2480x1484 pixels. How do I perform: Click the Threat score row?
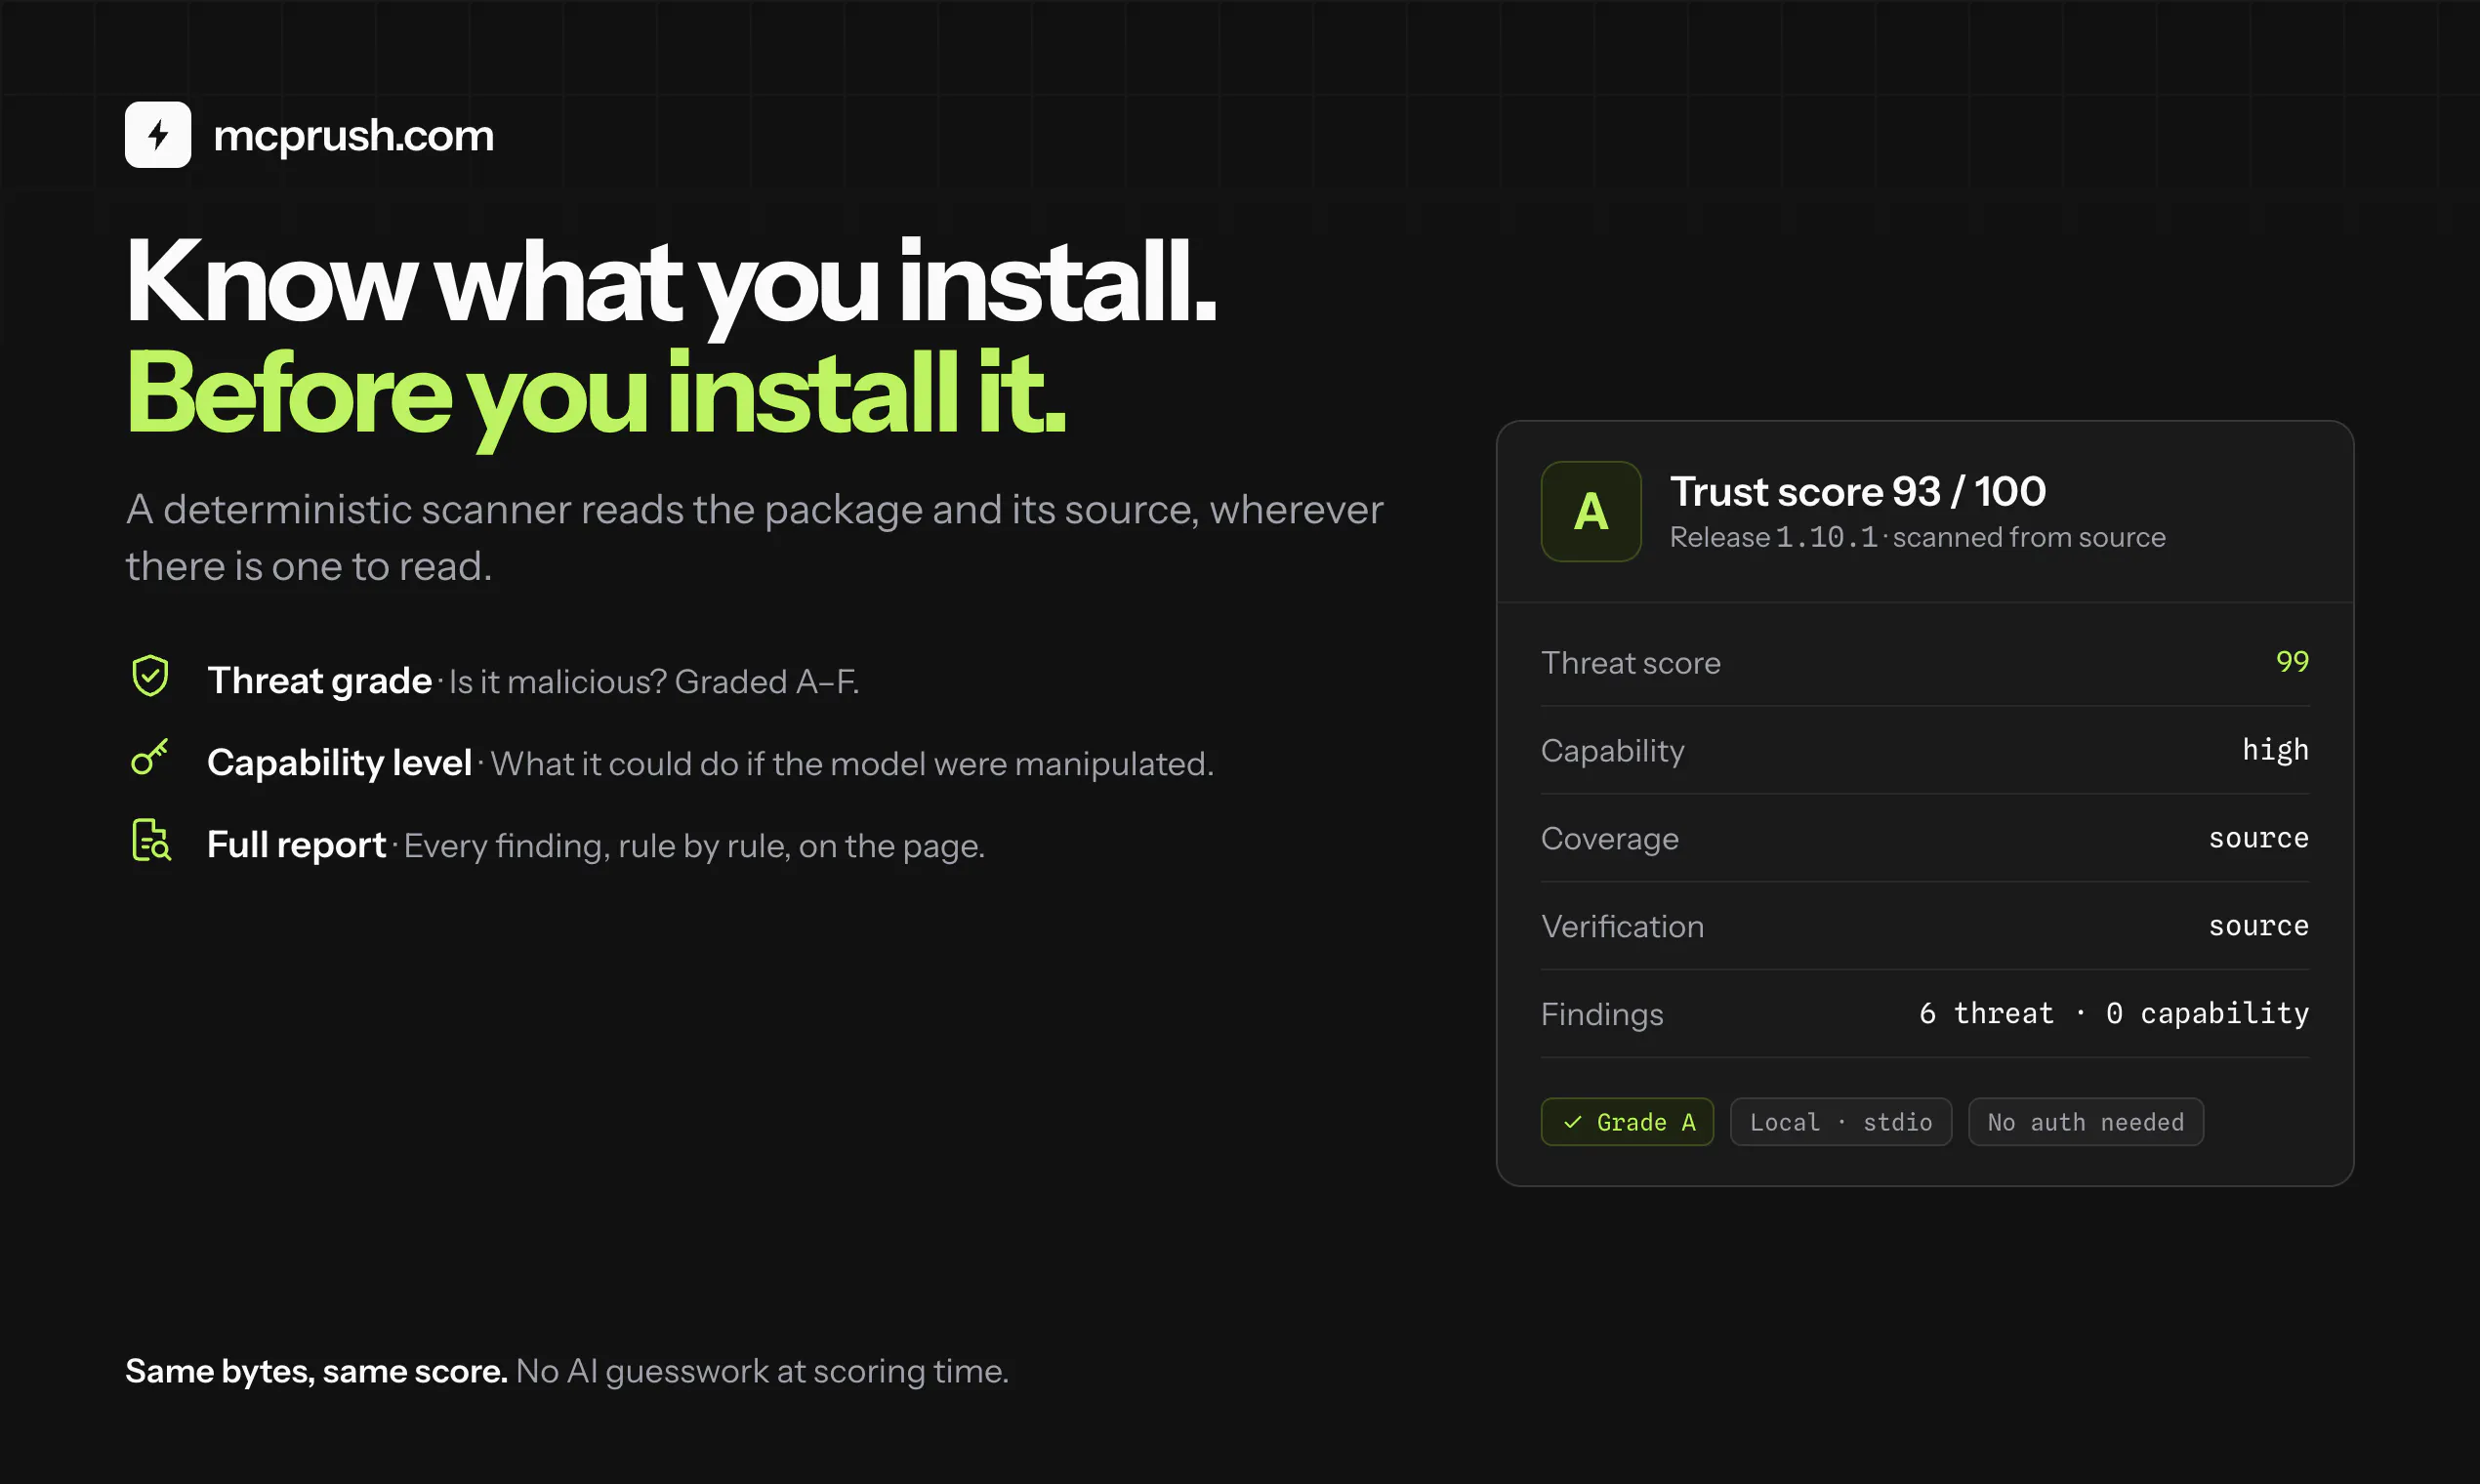[1925, 662]
